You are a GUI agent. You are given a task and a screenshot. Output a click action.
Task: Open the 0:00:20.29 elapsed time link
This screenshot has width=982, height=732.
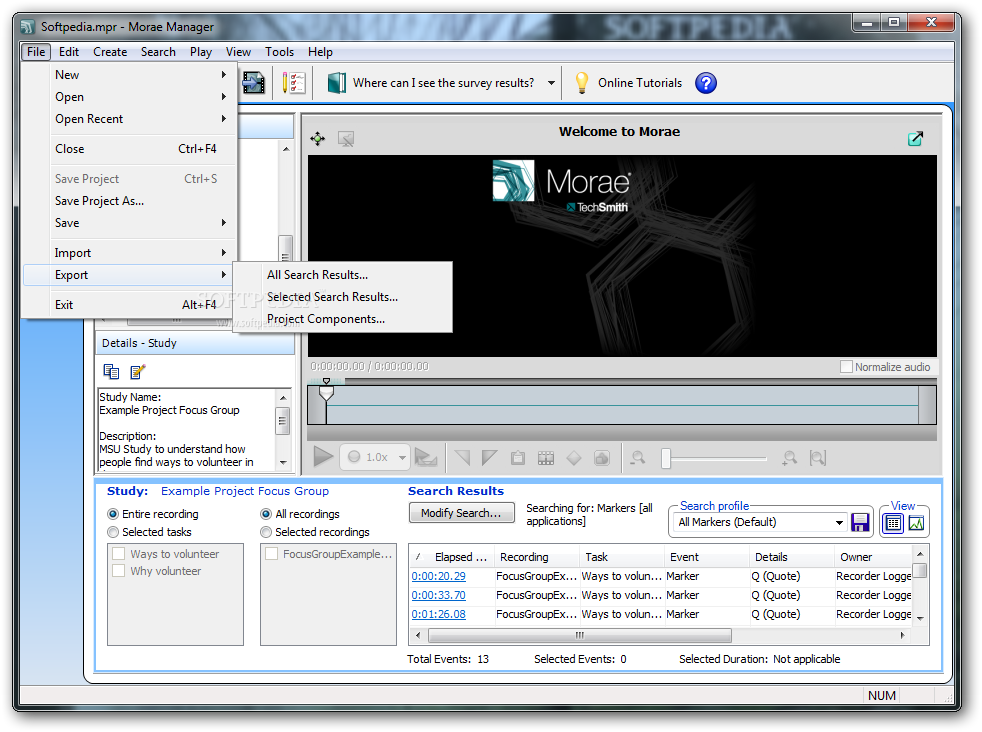pyautogui.click(x=438, y=576)
